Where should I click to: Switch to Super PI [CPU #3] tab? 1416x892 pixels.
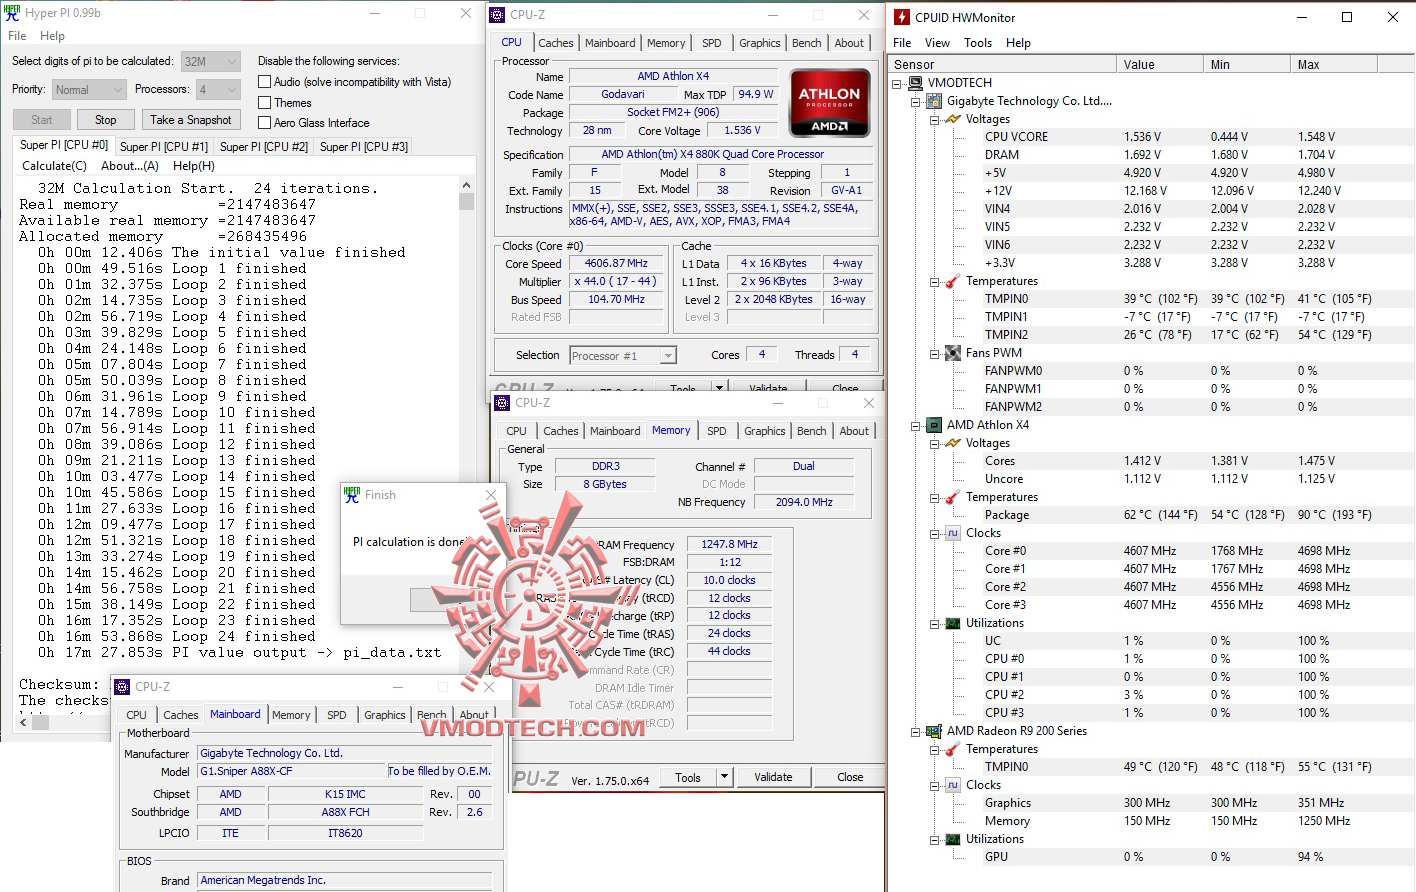364,147
